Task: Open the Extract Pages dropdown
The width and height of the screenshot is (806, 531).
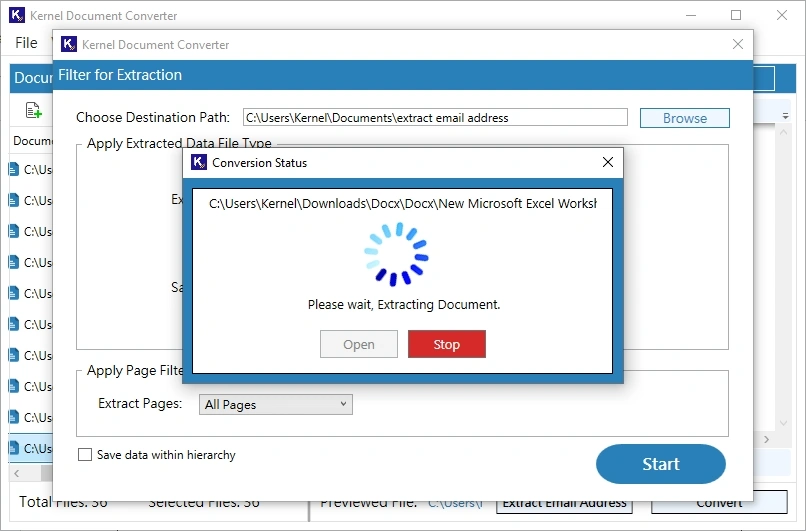Action: [x=276, y=405]
